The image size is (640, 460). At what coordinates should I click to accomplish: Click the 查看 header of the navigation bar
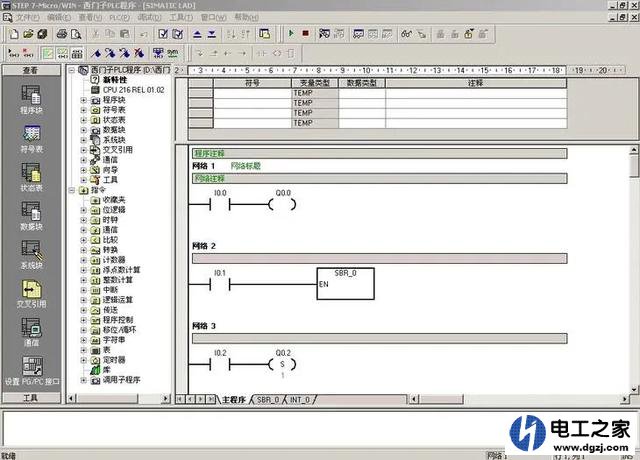point(31,70)
